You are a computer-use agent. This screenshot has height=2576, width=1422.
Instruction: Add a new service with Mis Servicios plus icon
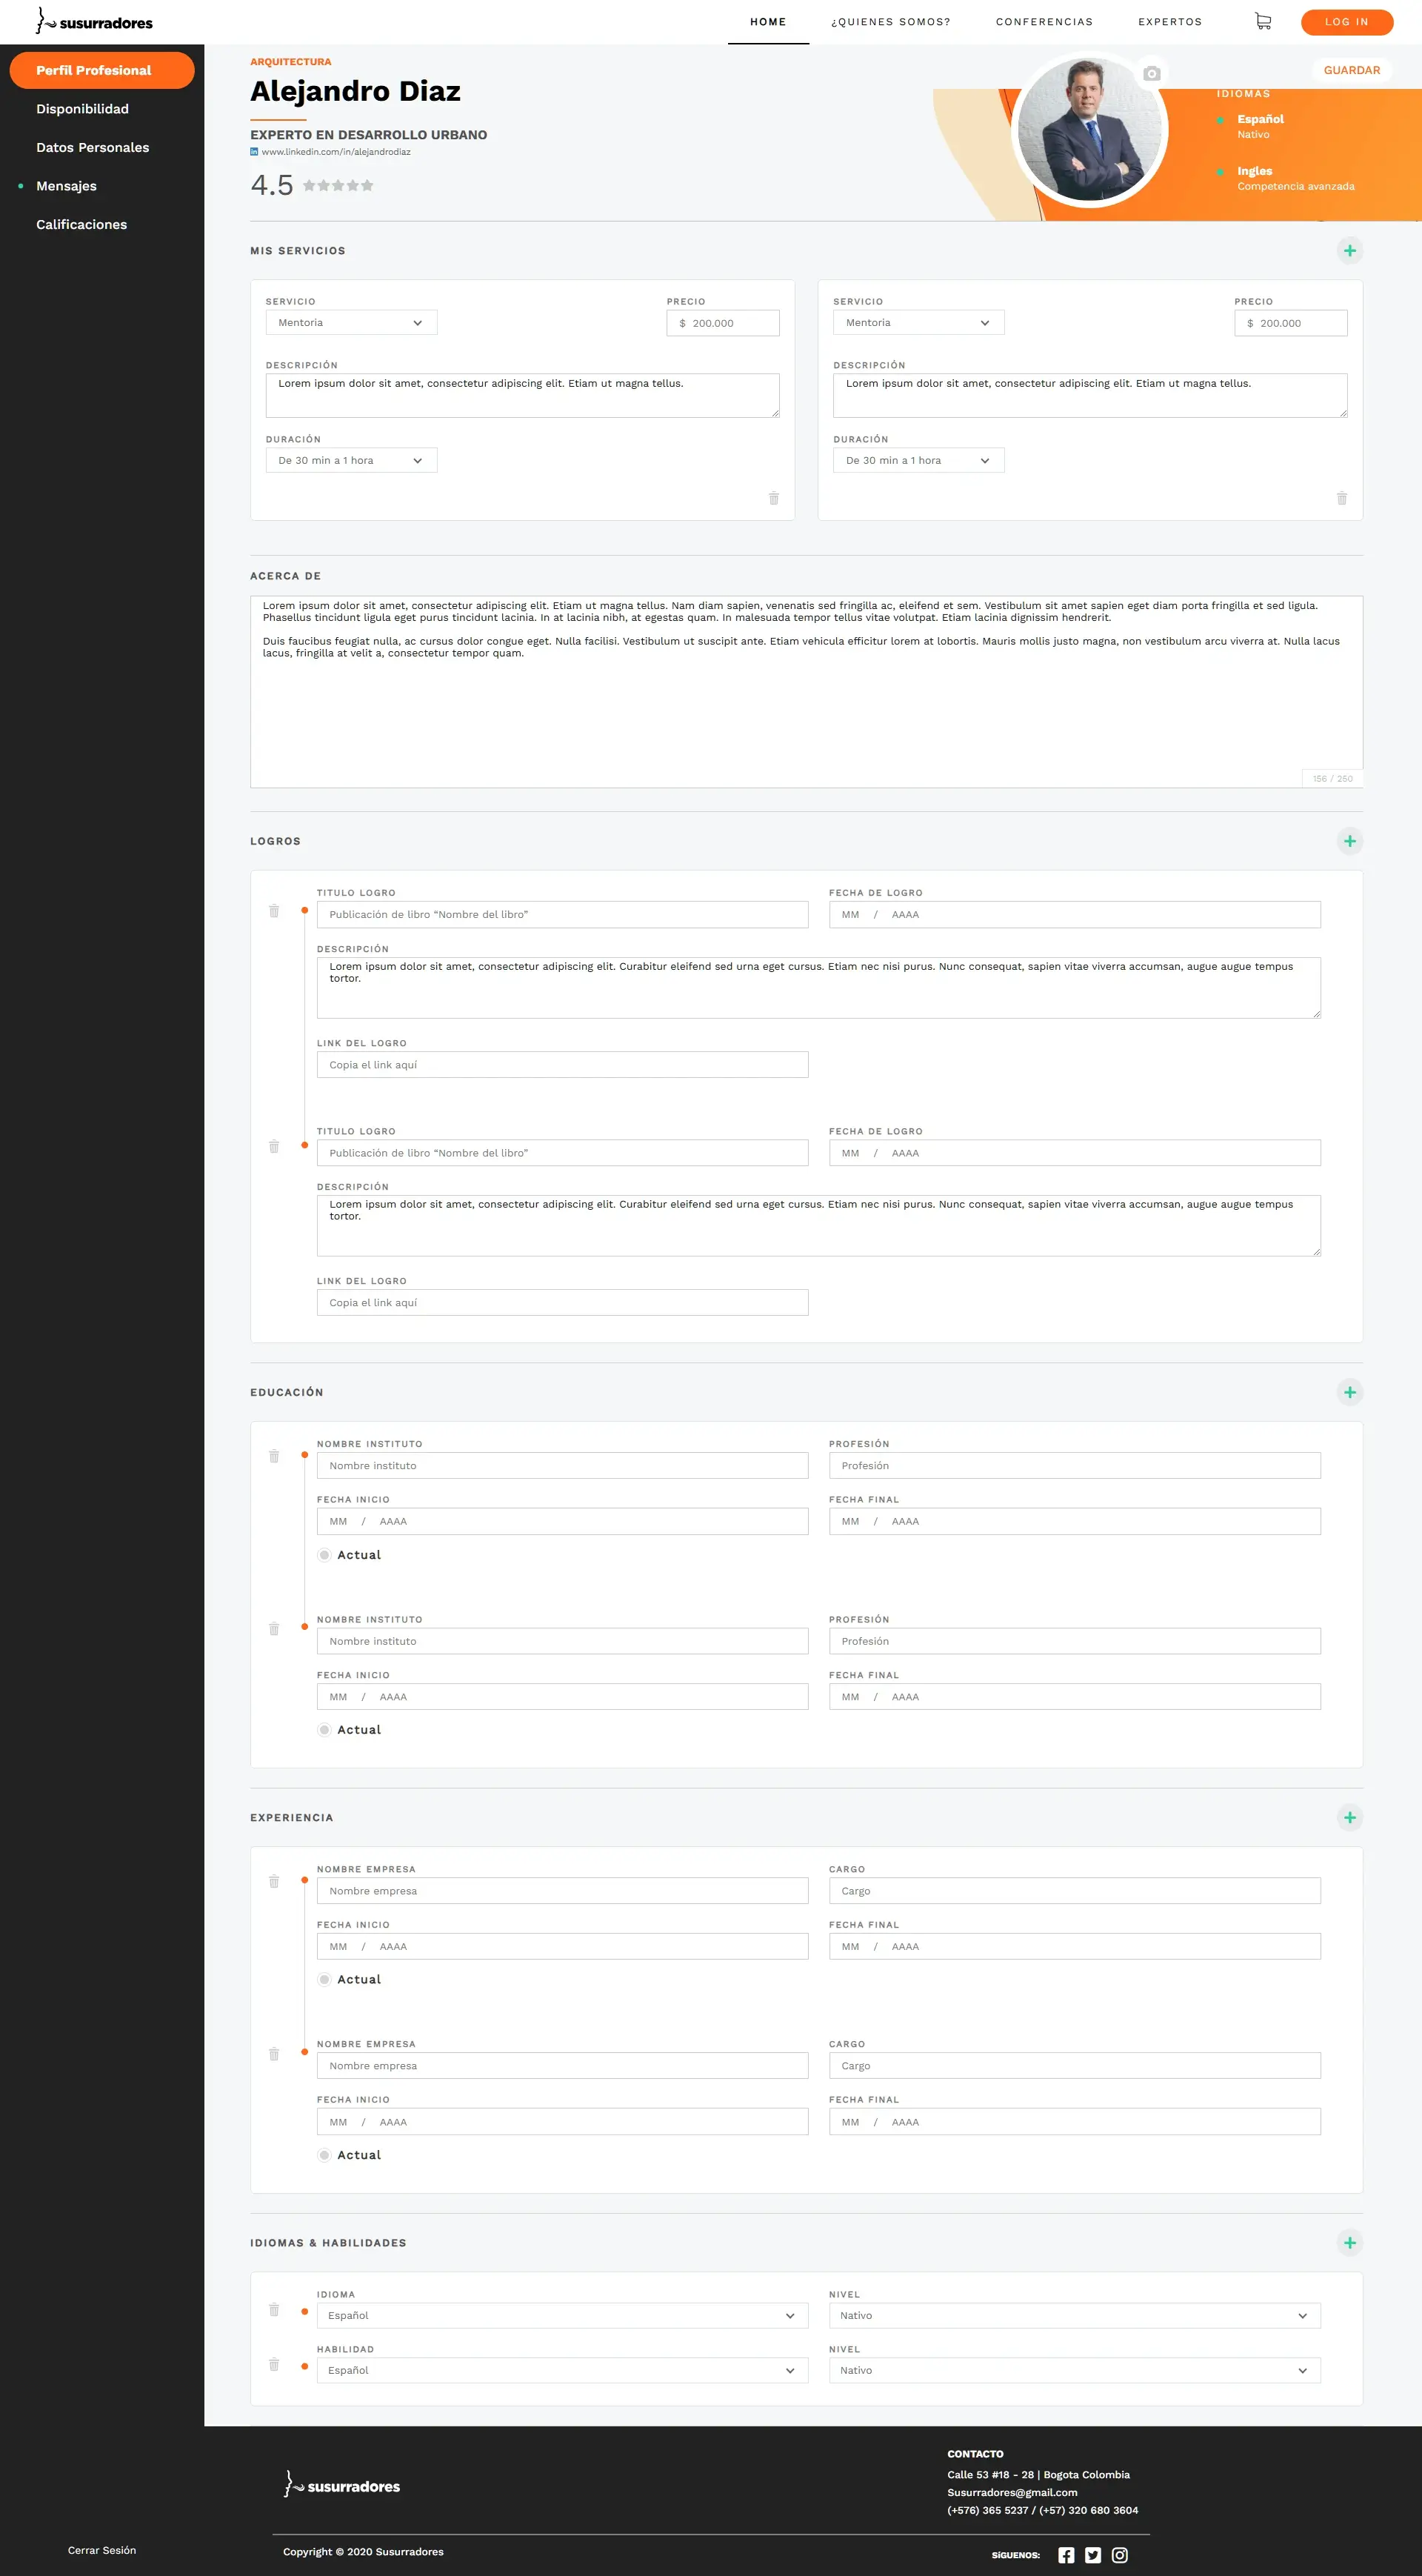[1350, 251]
